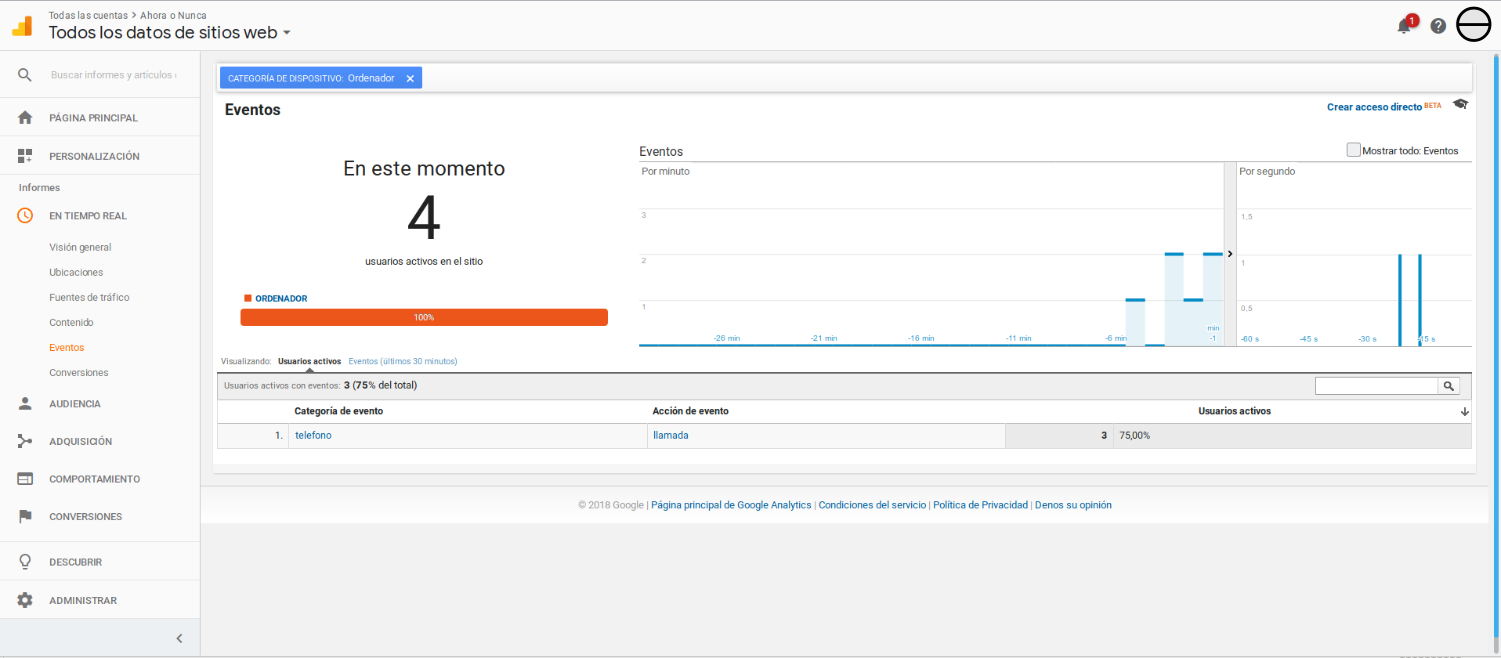Click the Página Principal home icon

pyautogui.click(x=26, y=118)
